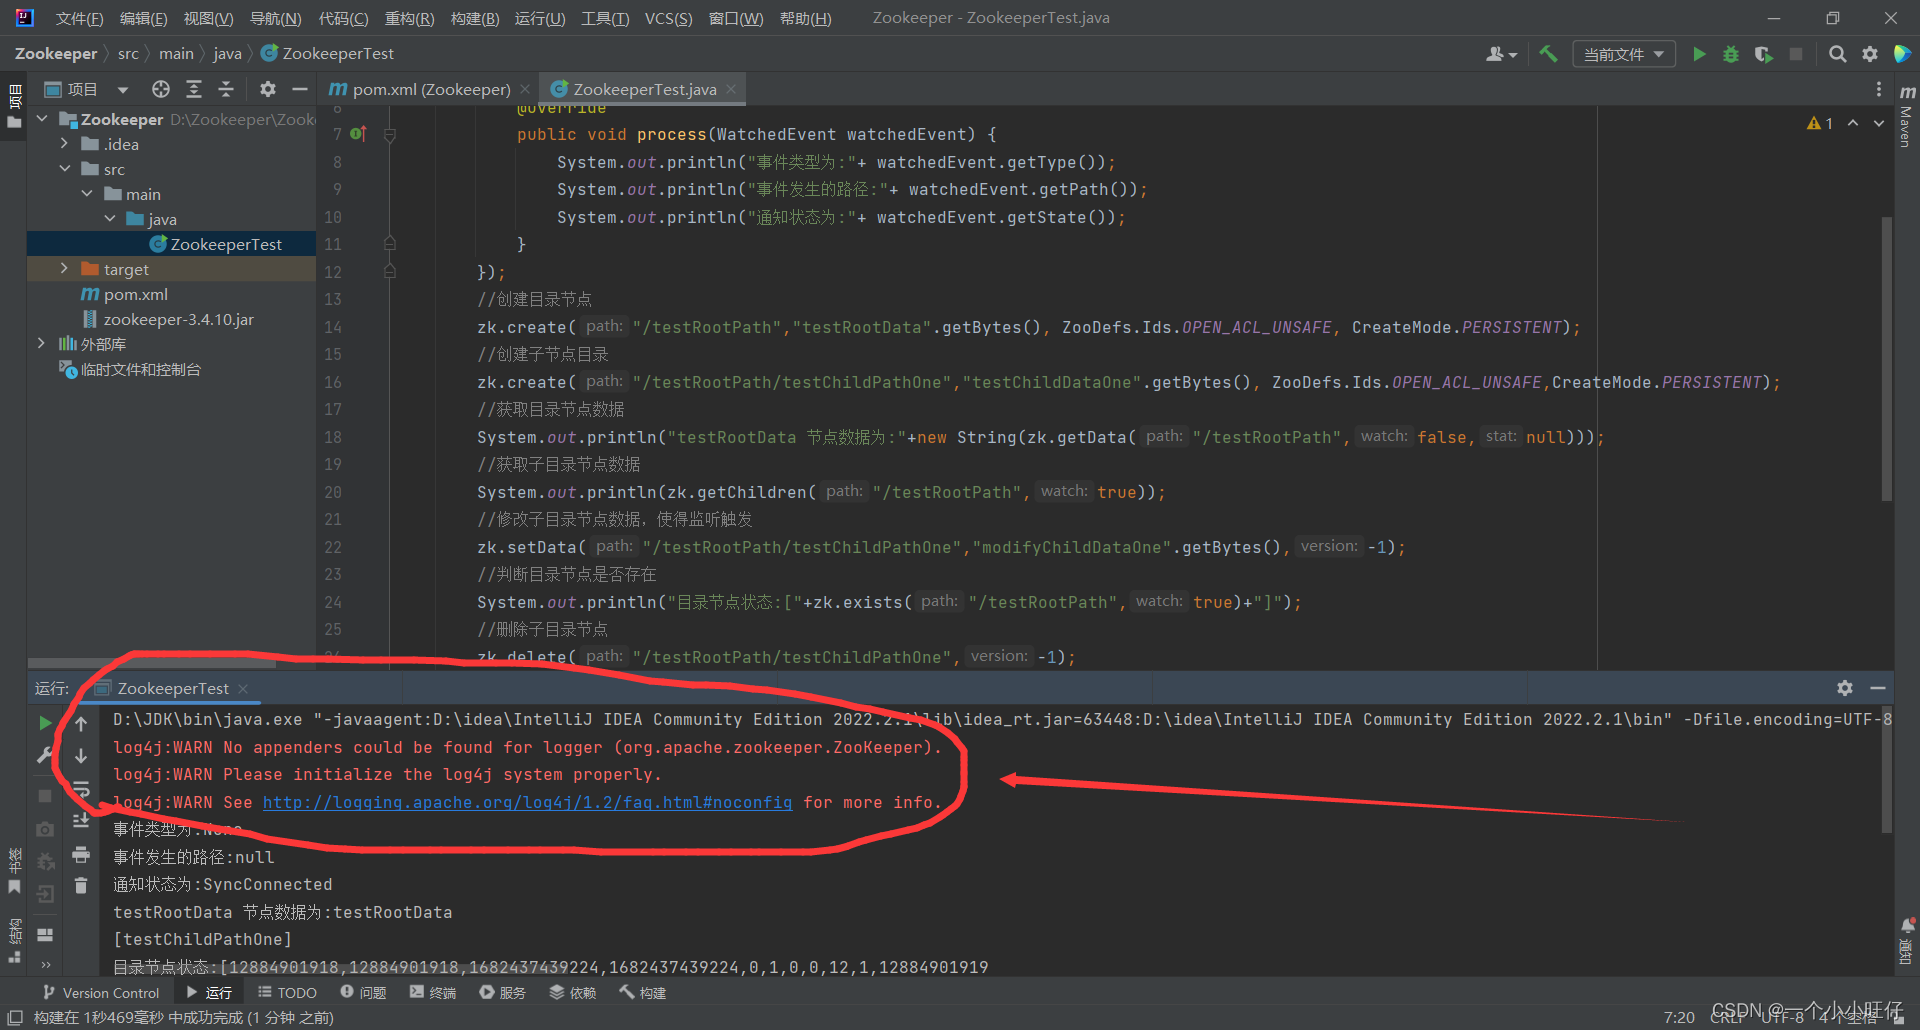Open the 问题 problems tool window
Image resolution: width=1920 pixels, height=1030 pixels.
tap(363, 993)
